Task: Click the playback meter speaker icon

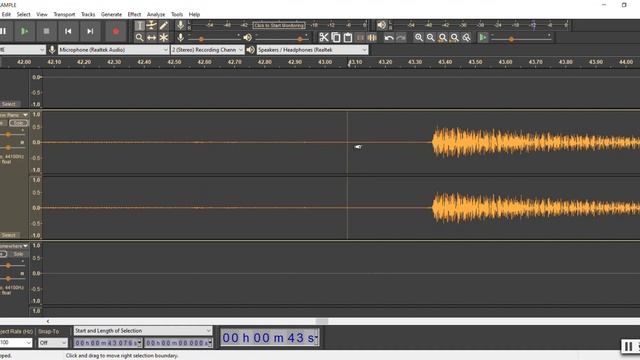Action: click(x=381, y=25)
